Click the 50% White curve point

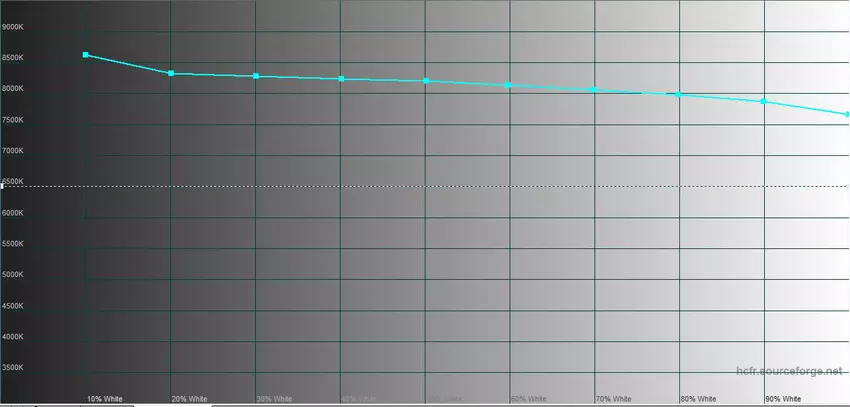[x=426, y=80]
